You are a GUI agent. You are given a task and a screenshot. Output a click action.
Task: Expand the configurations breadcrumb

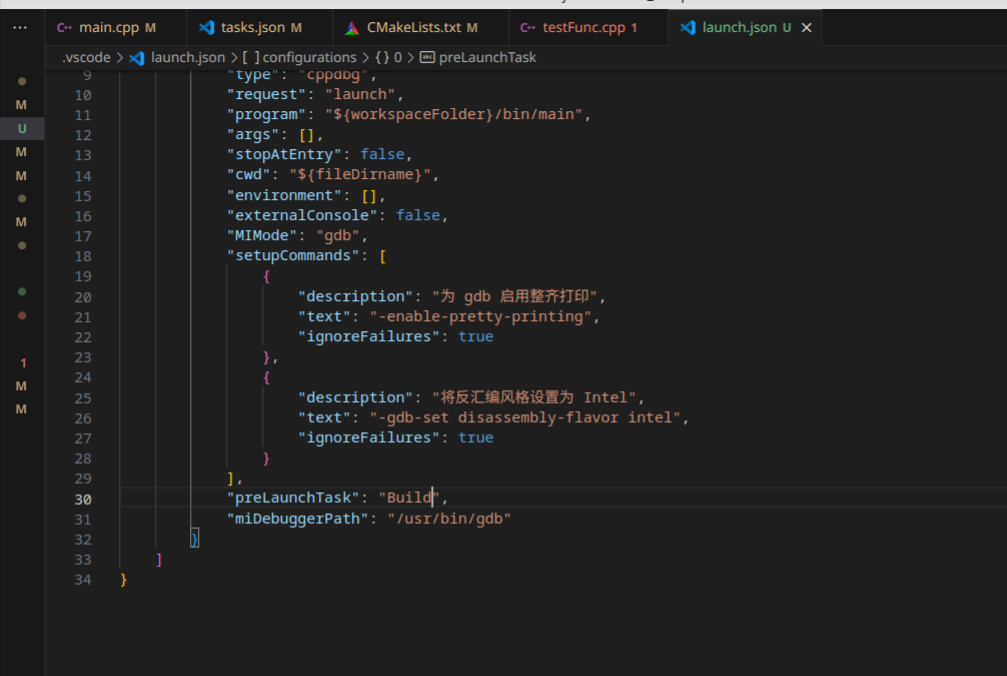tap(310, 58)
